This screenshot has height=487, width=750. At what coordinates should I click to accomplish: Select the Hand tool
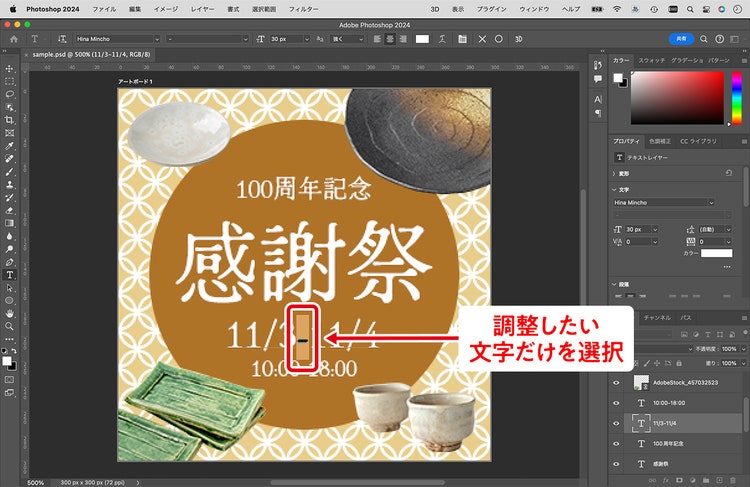[10, 314]
